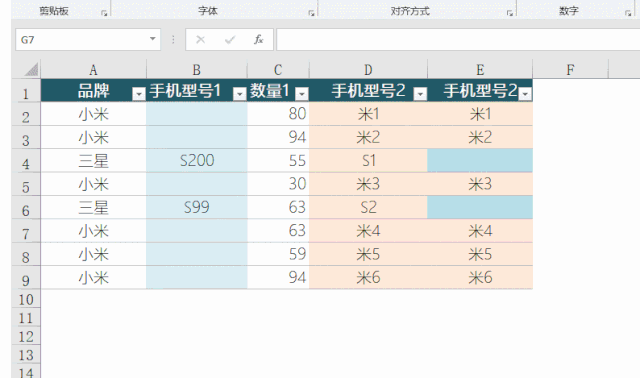The image size is (640, 378).
Task: Open the 手机型号1 column filter dropdown
Action: 240,94
